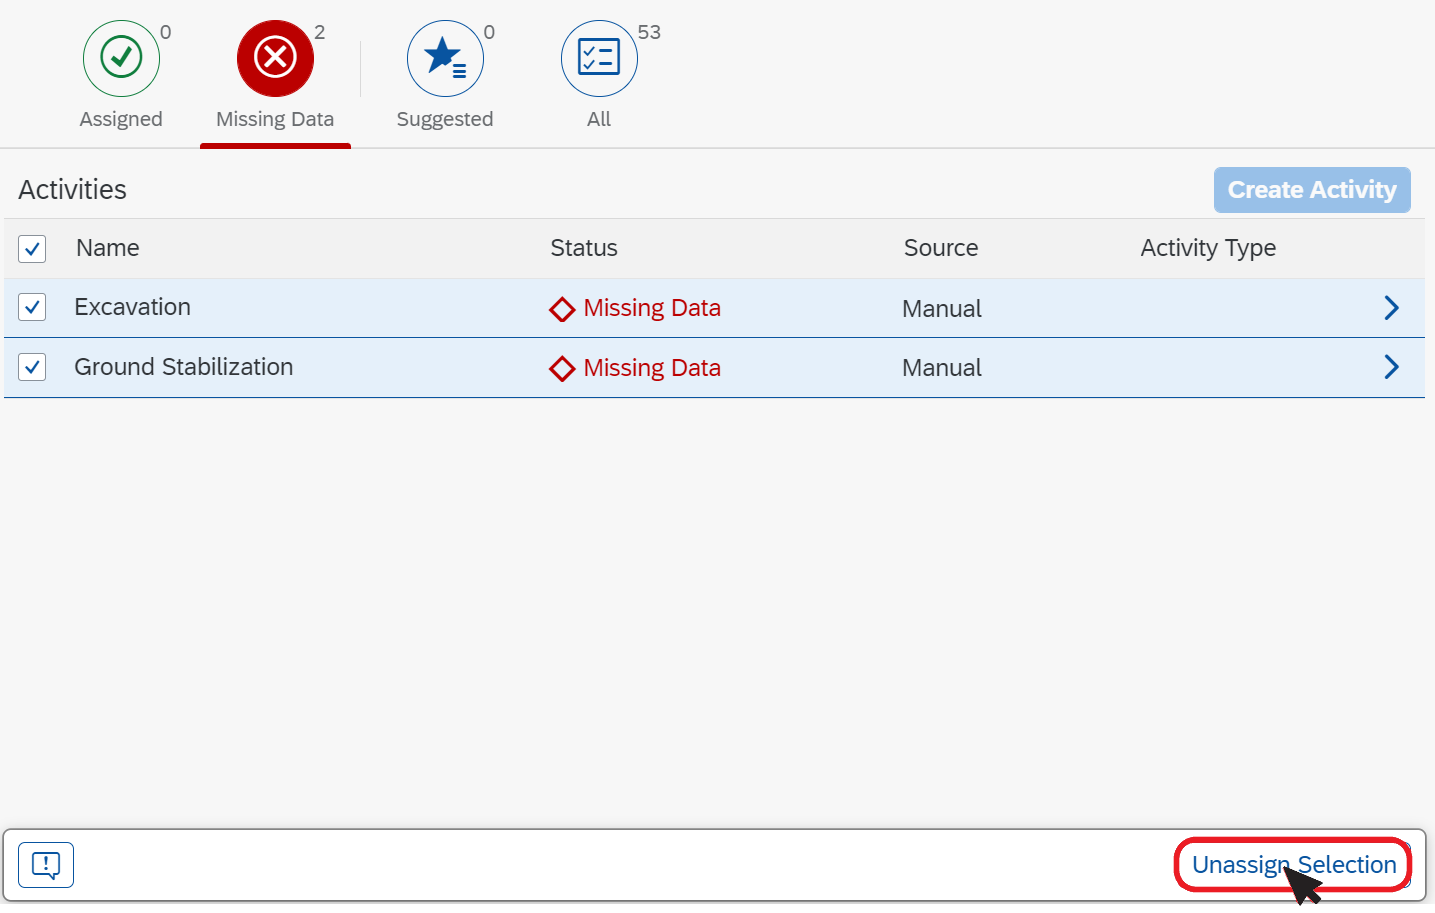
Task: Click Manual source in Excavation row
Action: coord(942,309)
